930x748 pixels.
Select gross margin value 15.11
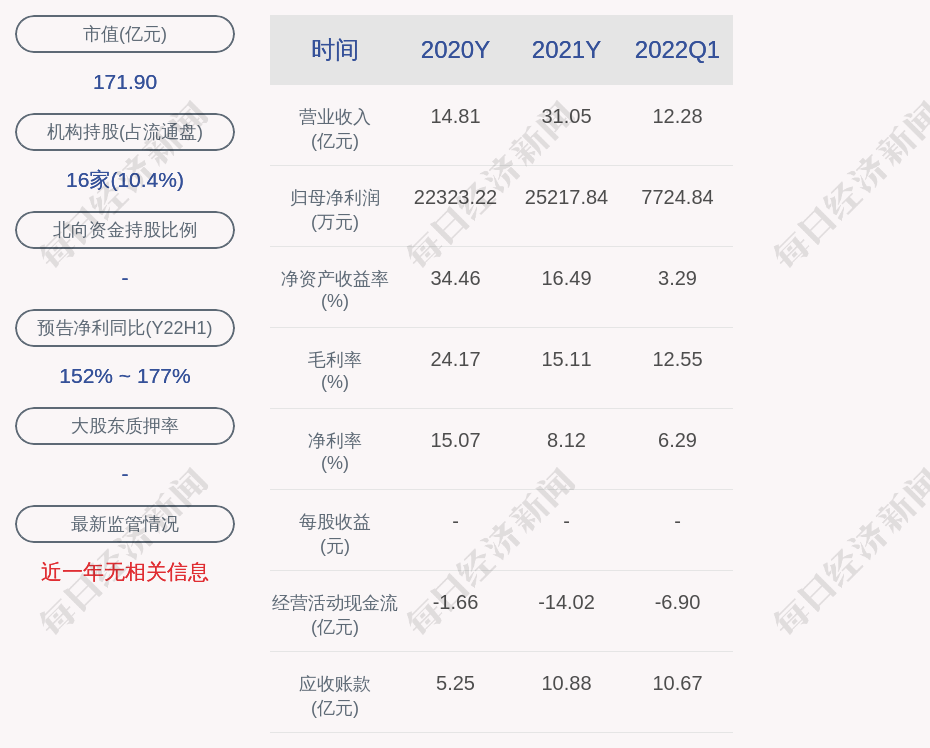pyautogui.click(x=566, y=359)
